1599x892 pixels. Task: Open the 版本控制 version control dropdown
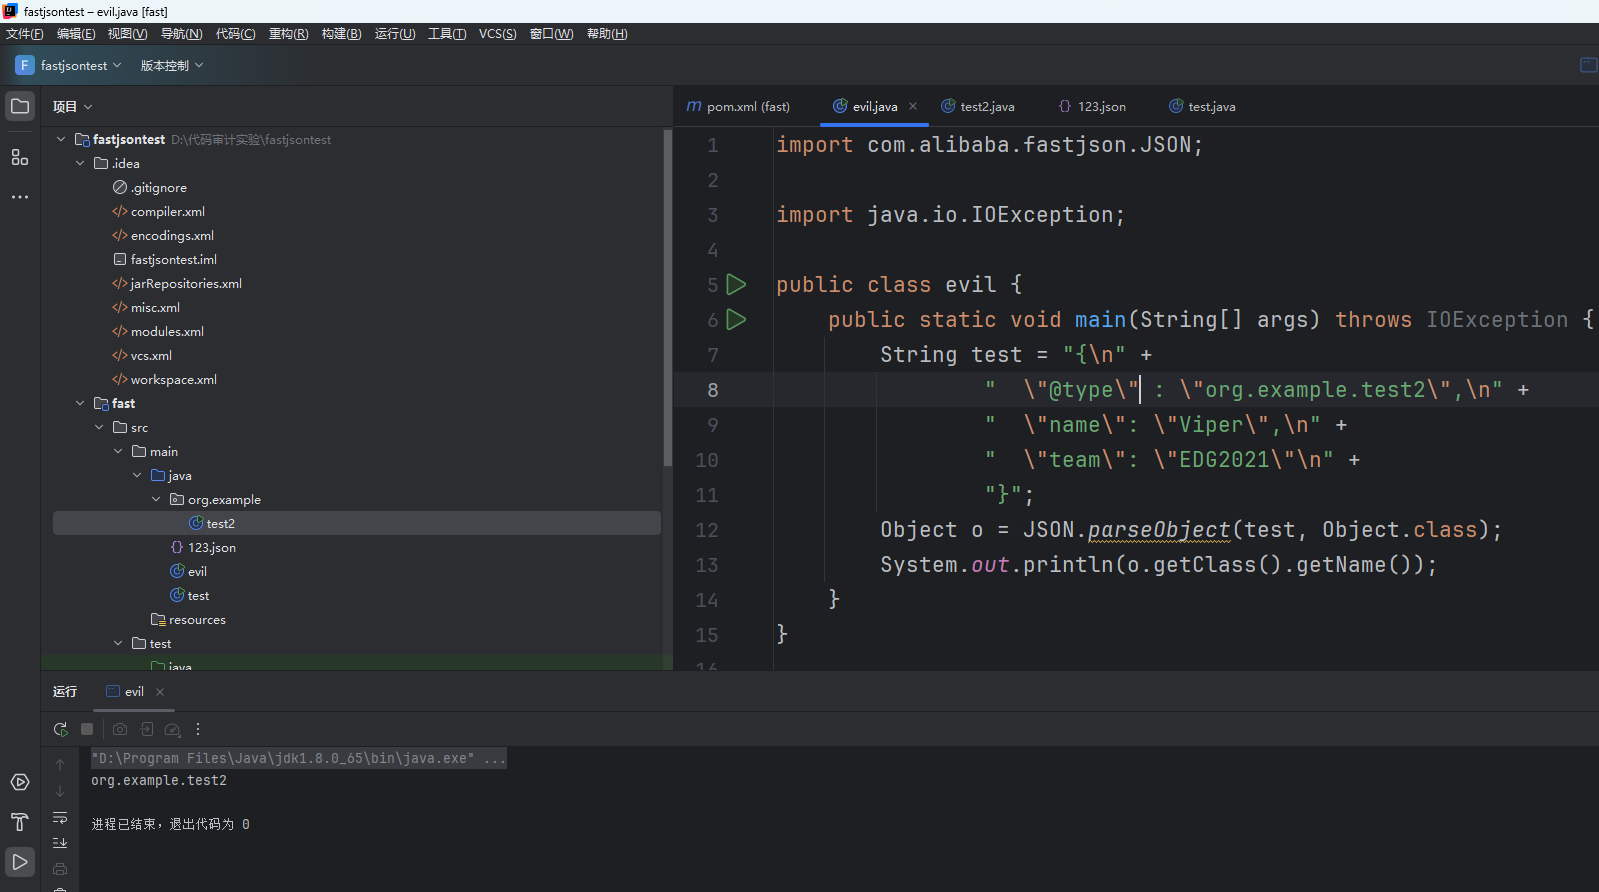171,65
